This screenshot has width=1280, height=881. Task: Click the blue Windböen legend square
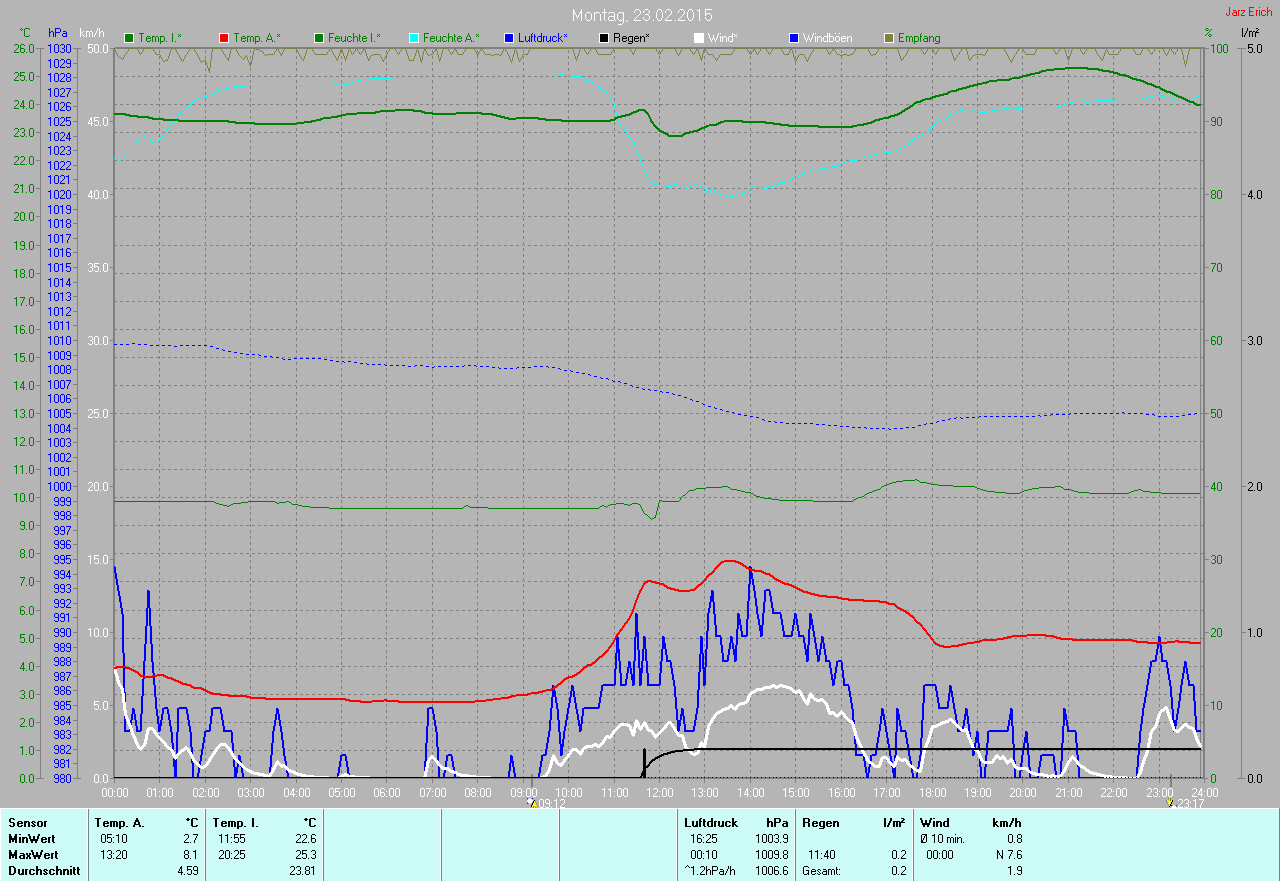click(794, 38)
